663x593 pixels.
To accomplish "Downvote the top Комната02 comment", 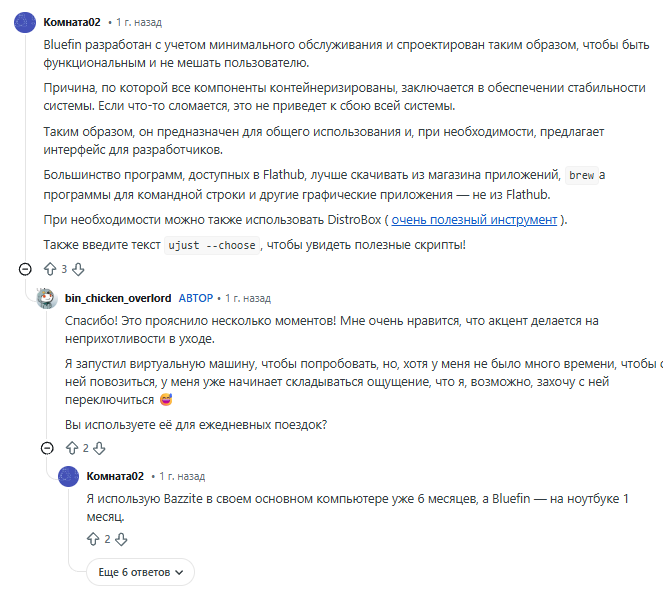I will click(x=79, y=269).
